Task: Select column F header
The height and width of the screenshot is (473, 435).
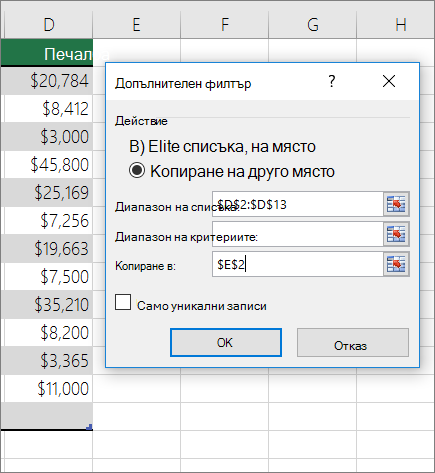Action: [x=224, y=25]
